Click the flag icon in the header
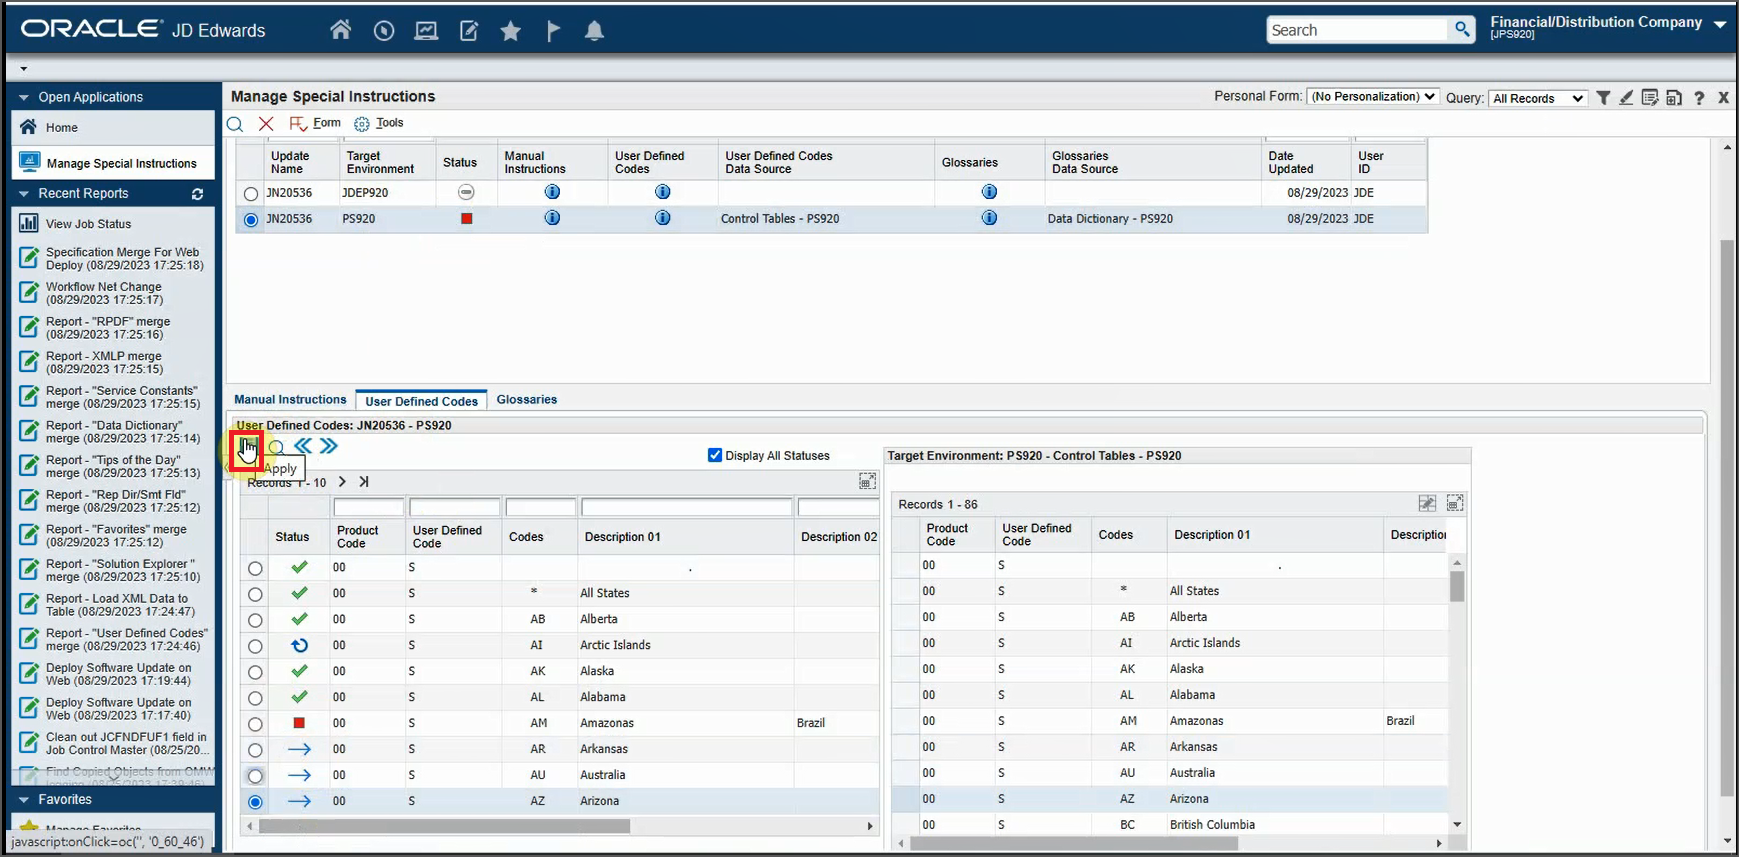 click(553, 31)
